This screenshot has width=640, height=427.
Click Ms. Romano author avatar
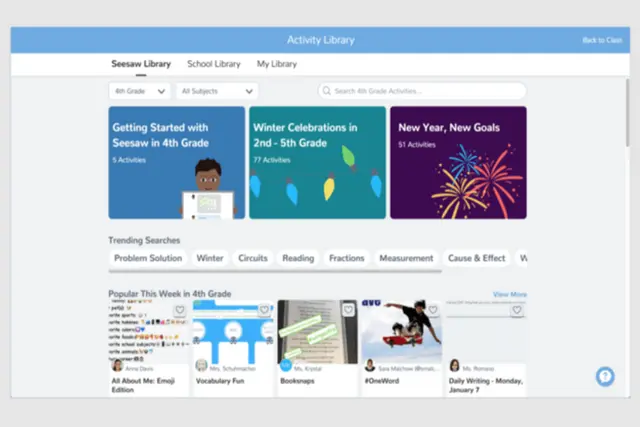[454, 365]
